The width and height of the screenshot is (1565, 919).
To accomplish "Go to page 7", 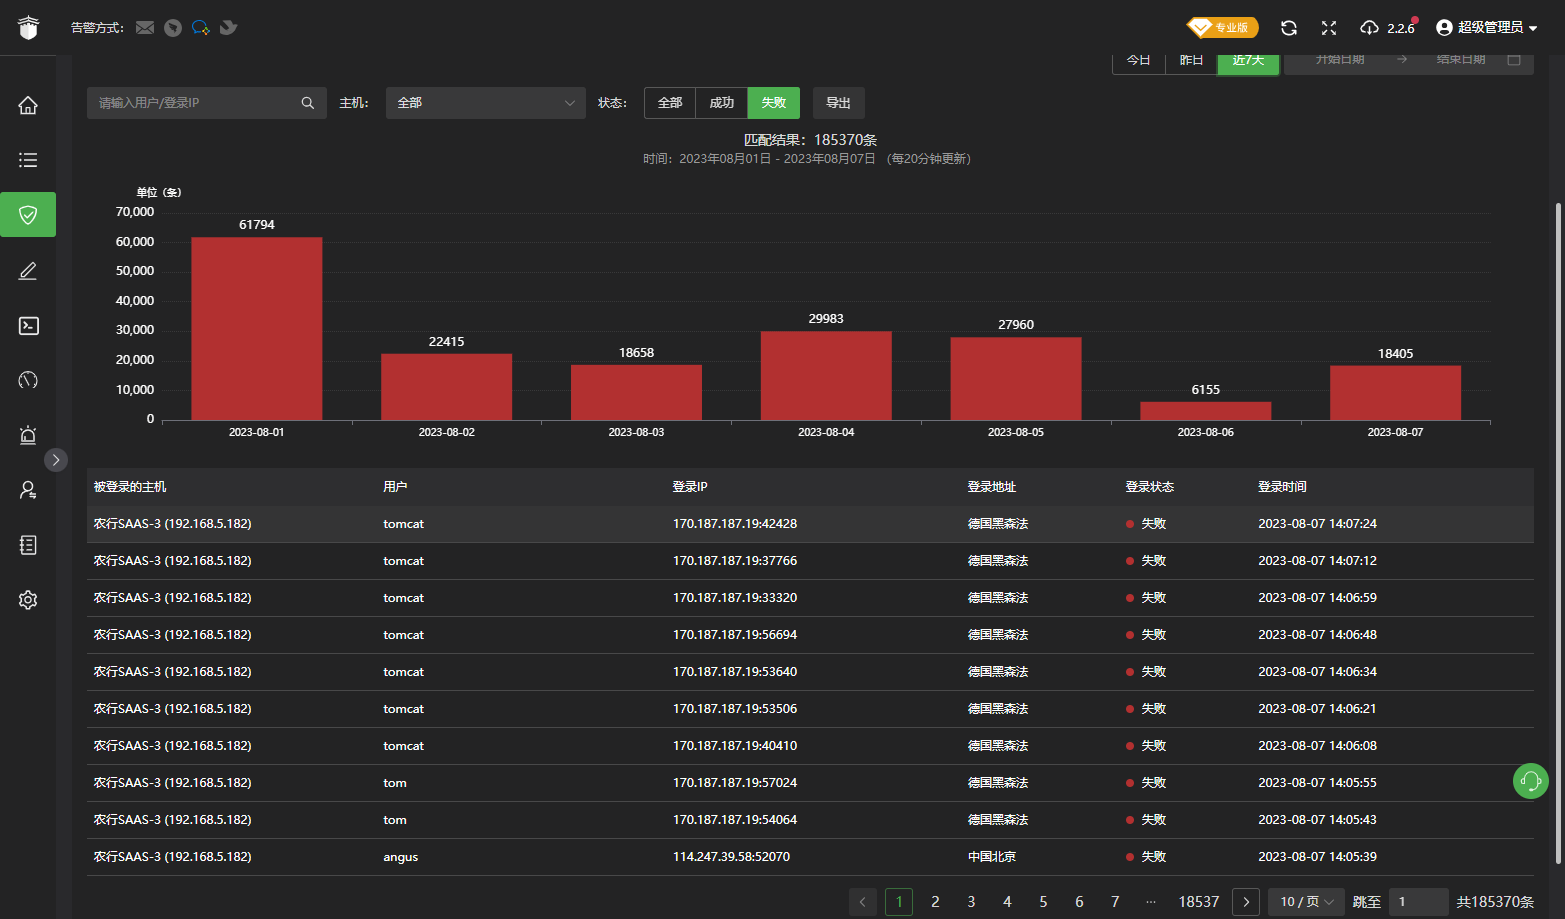I will 1115,902.
